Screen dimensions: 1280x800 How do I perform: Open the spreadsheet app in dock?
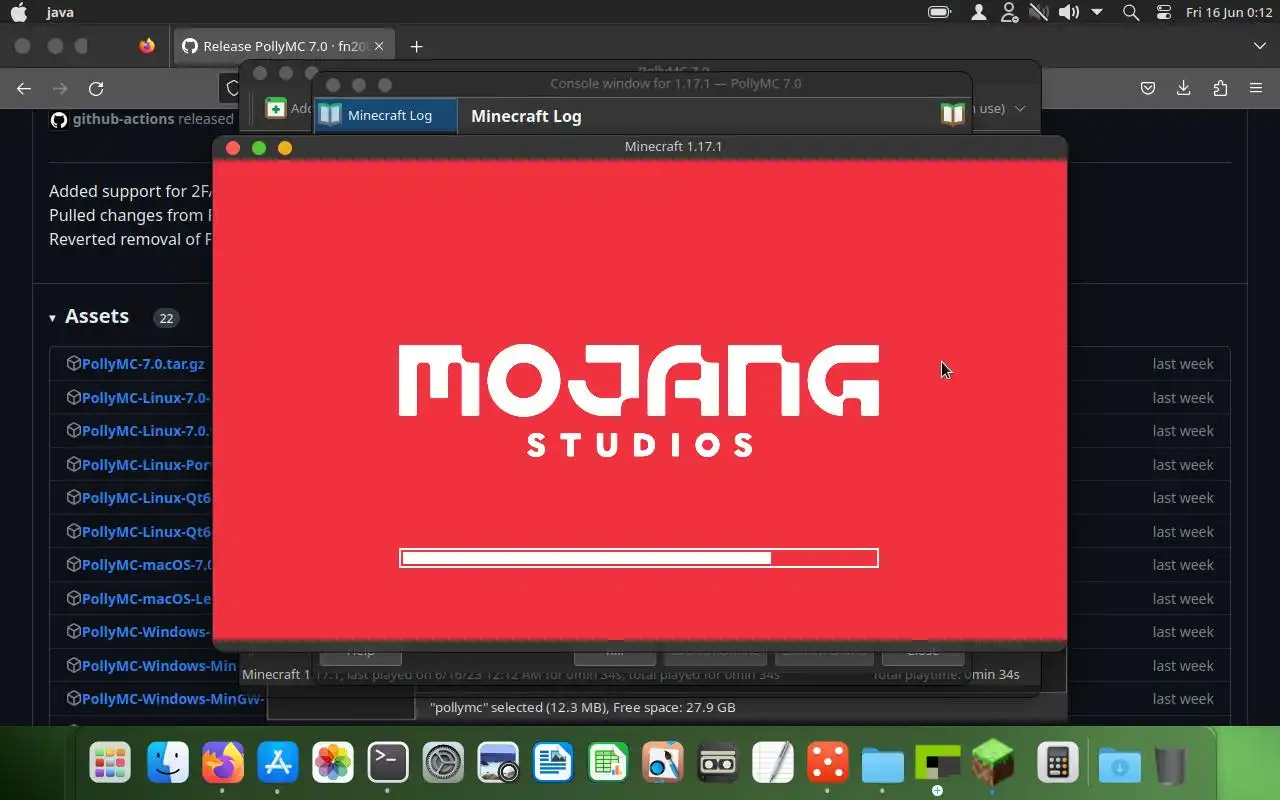coord(608,764)
